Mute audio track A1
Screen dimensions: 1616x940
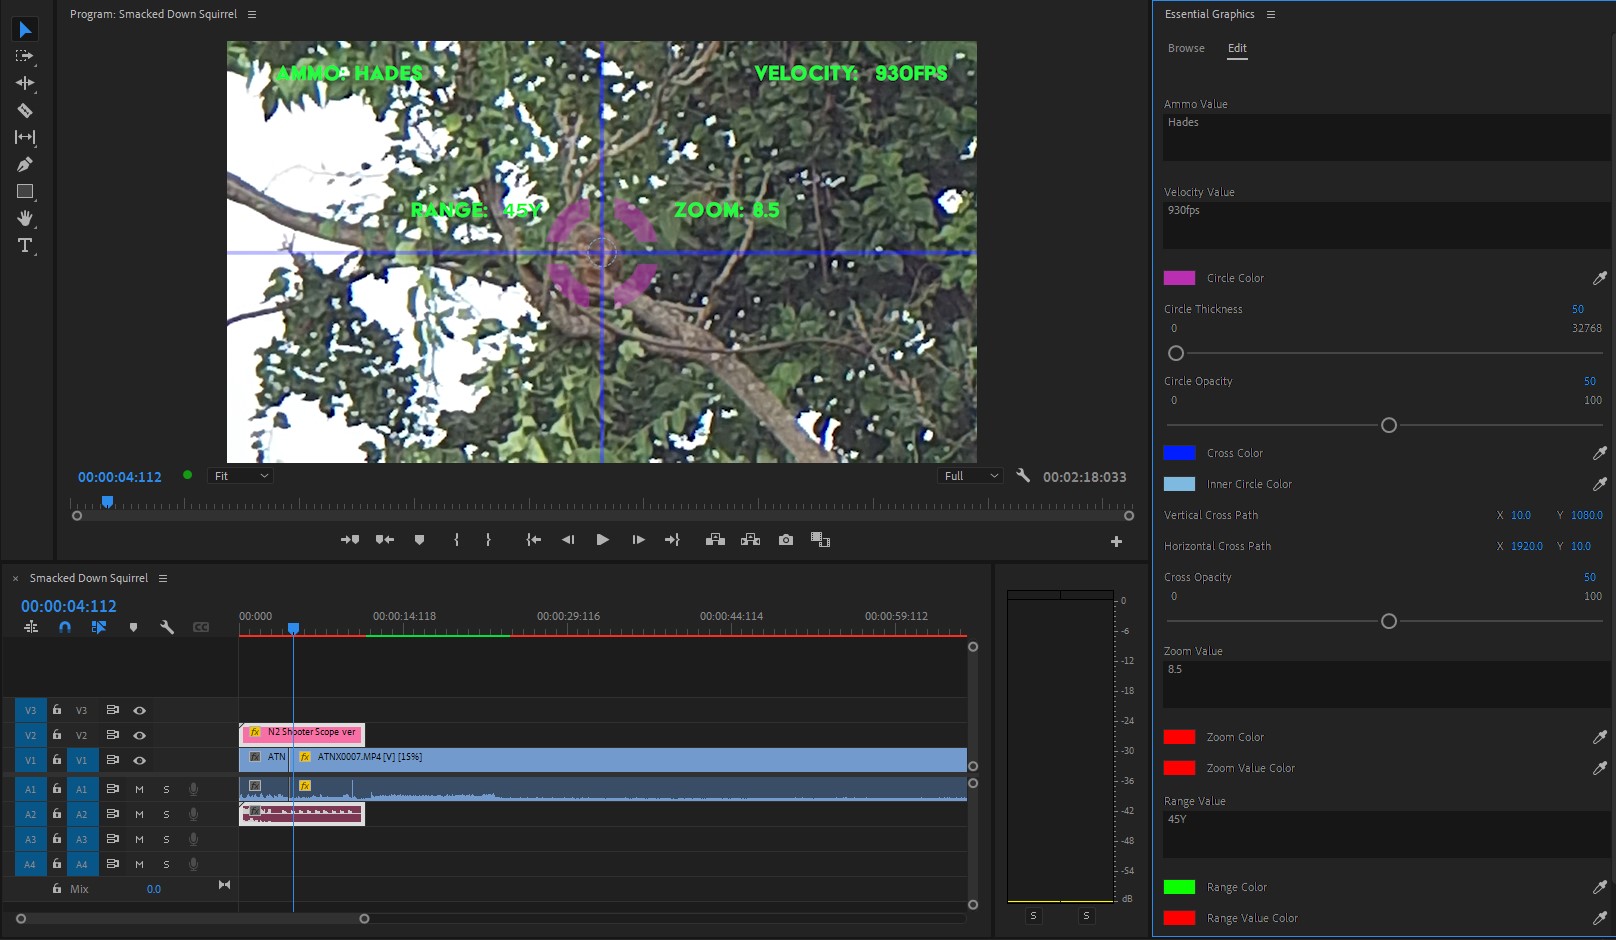140,789
